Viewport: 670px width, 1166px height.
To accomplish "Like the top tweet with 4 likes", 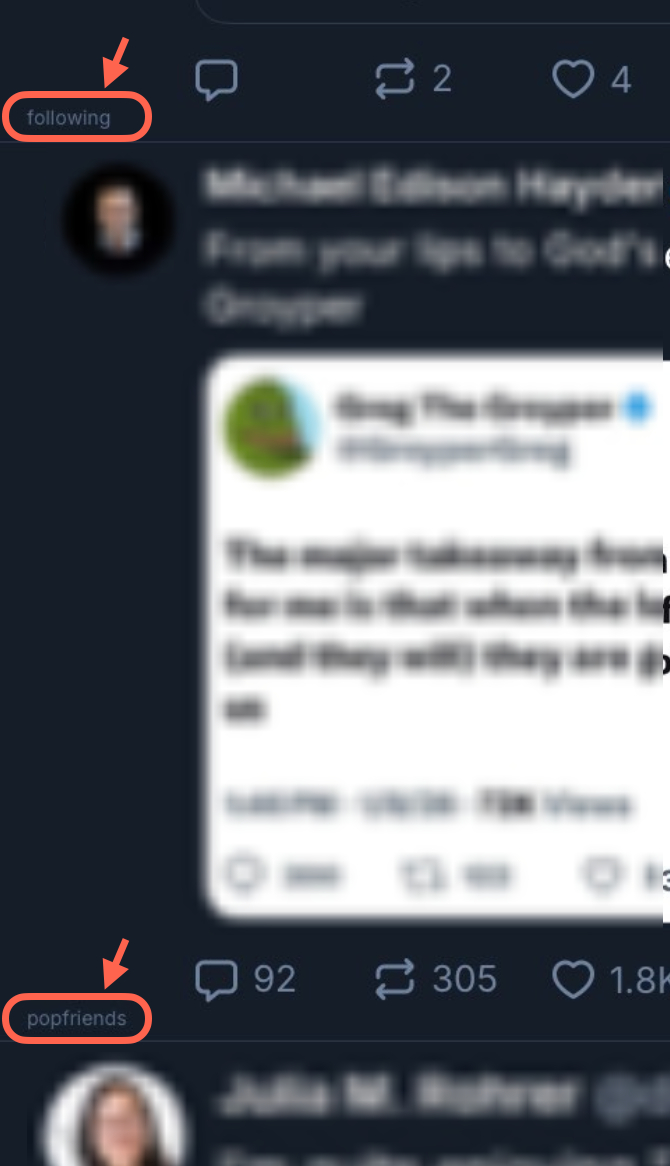I will (x=573, y=79).
